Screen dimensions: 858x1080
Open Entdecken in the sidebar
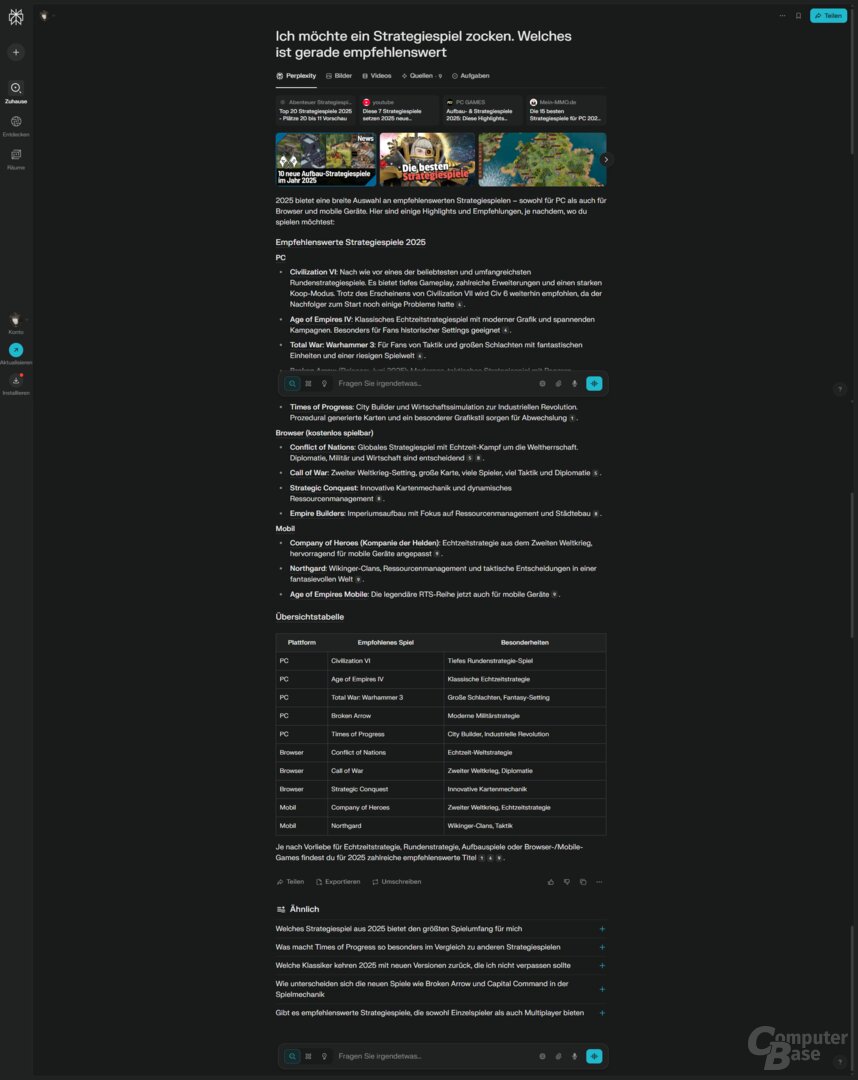point(16,125)
